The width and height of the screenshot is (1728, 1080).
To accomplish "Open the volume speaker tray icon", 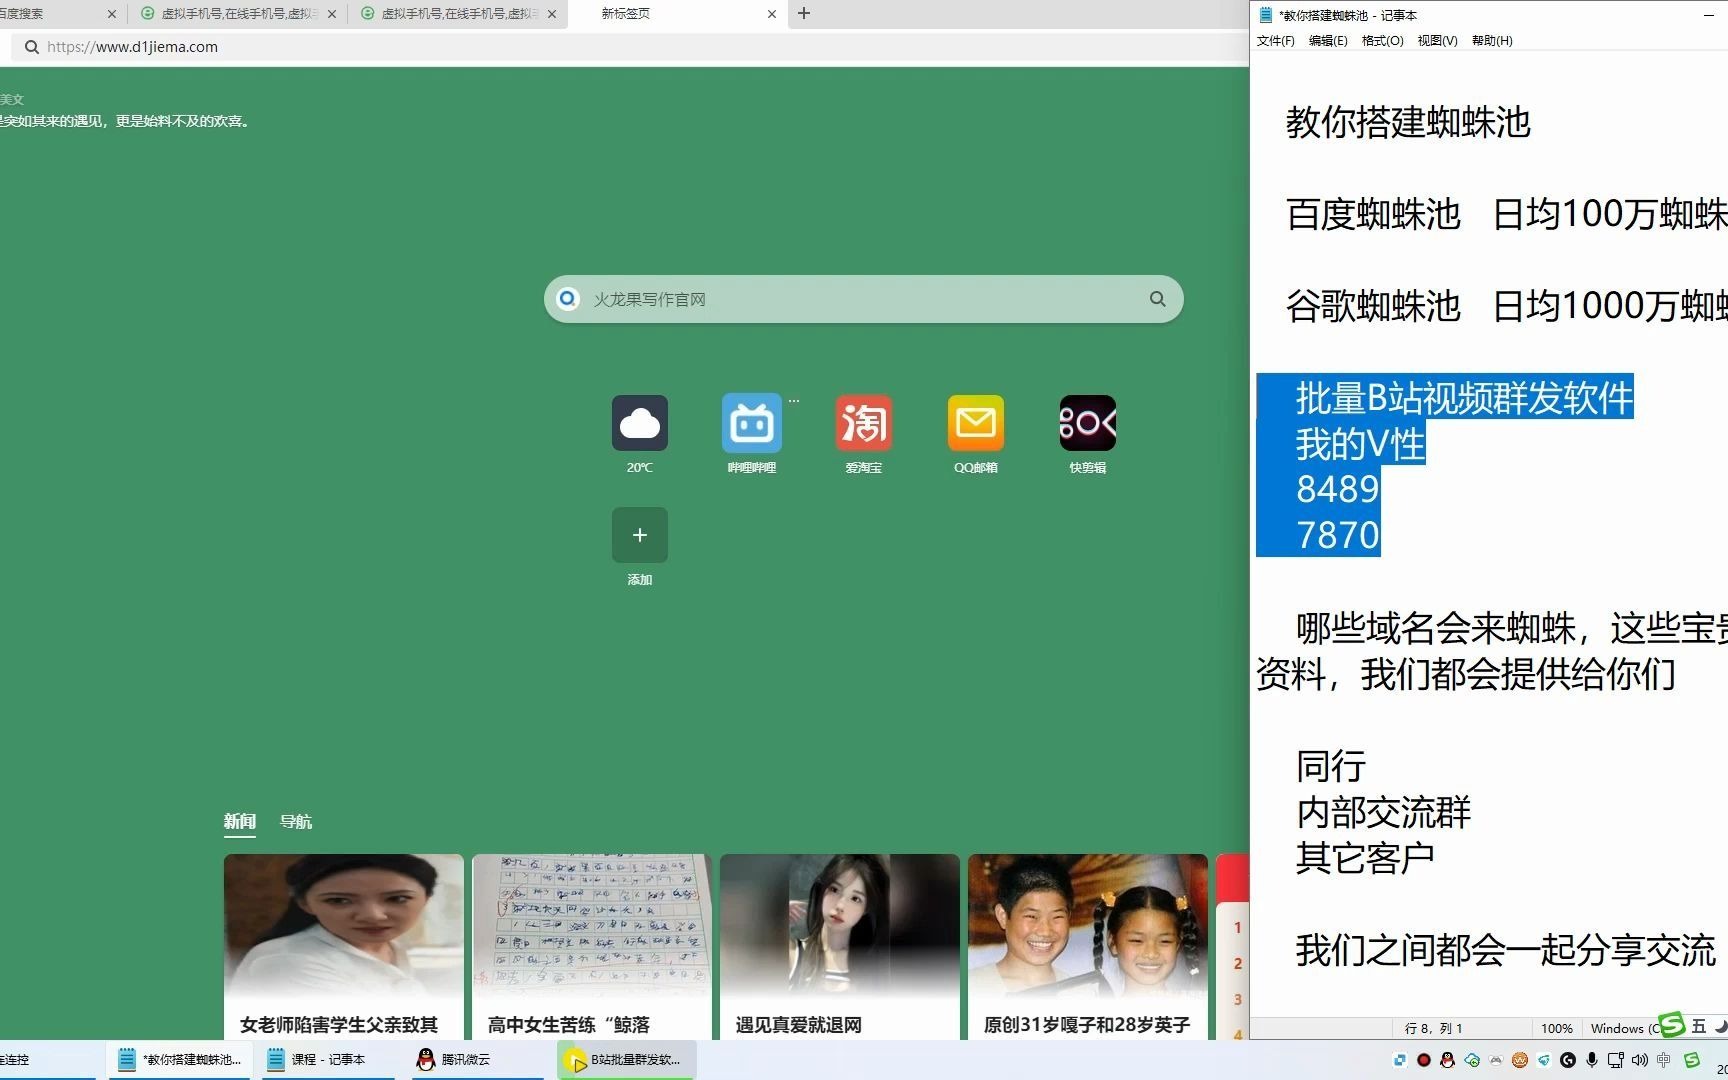I will [x=1640, y=1060].
